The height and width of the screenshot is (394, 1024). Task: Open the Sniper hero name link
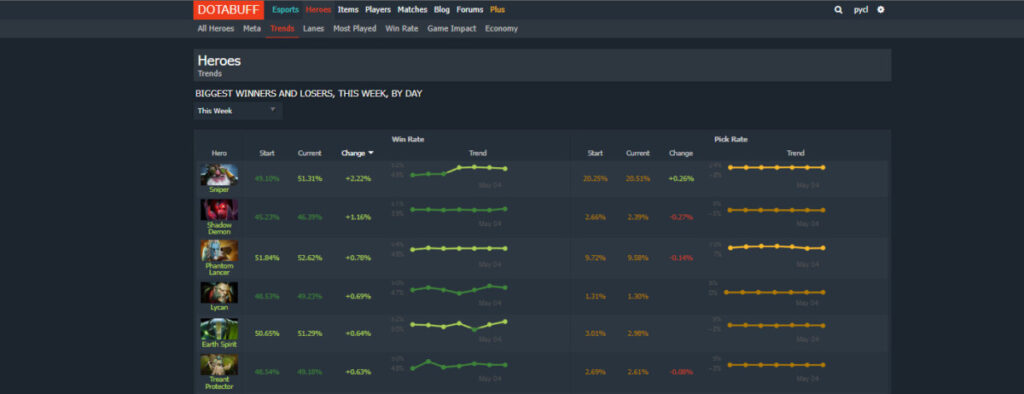219,190
